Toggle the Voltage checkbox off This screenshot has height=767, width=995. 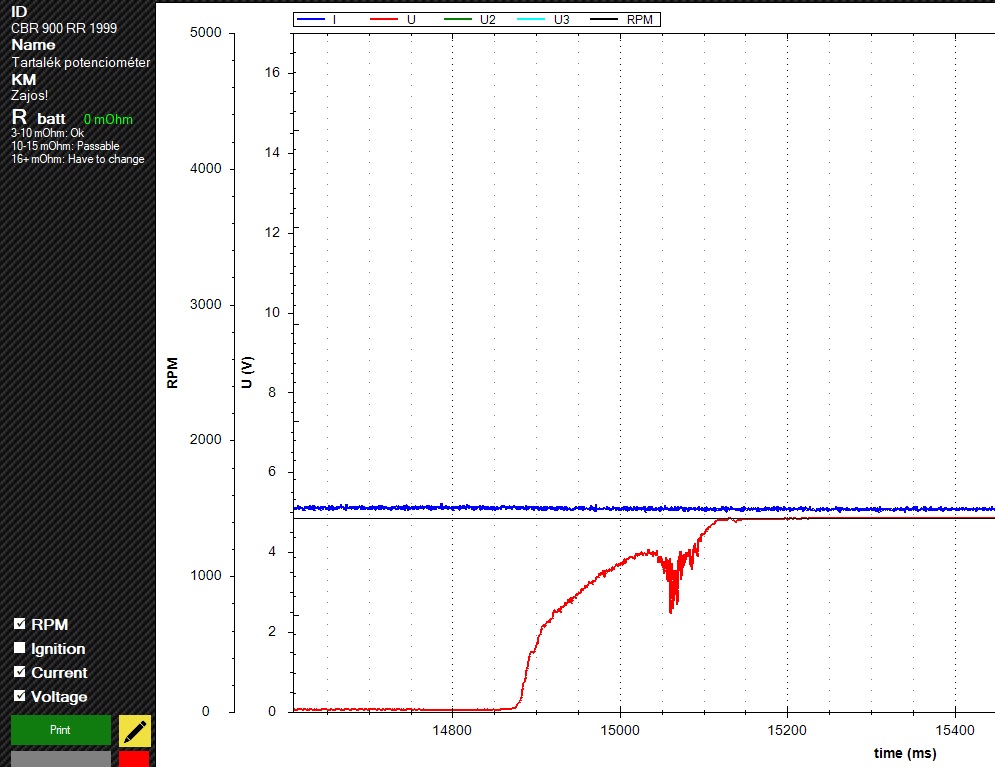tap(20, 696)
